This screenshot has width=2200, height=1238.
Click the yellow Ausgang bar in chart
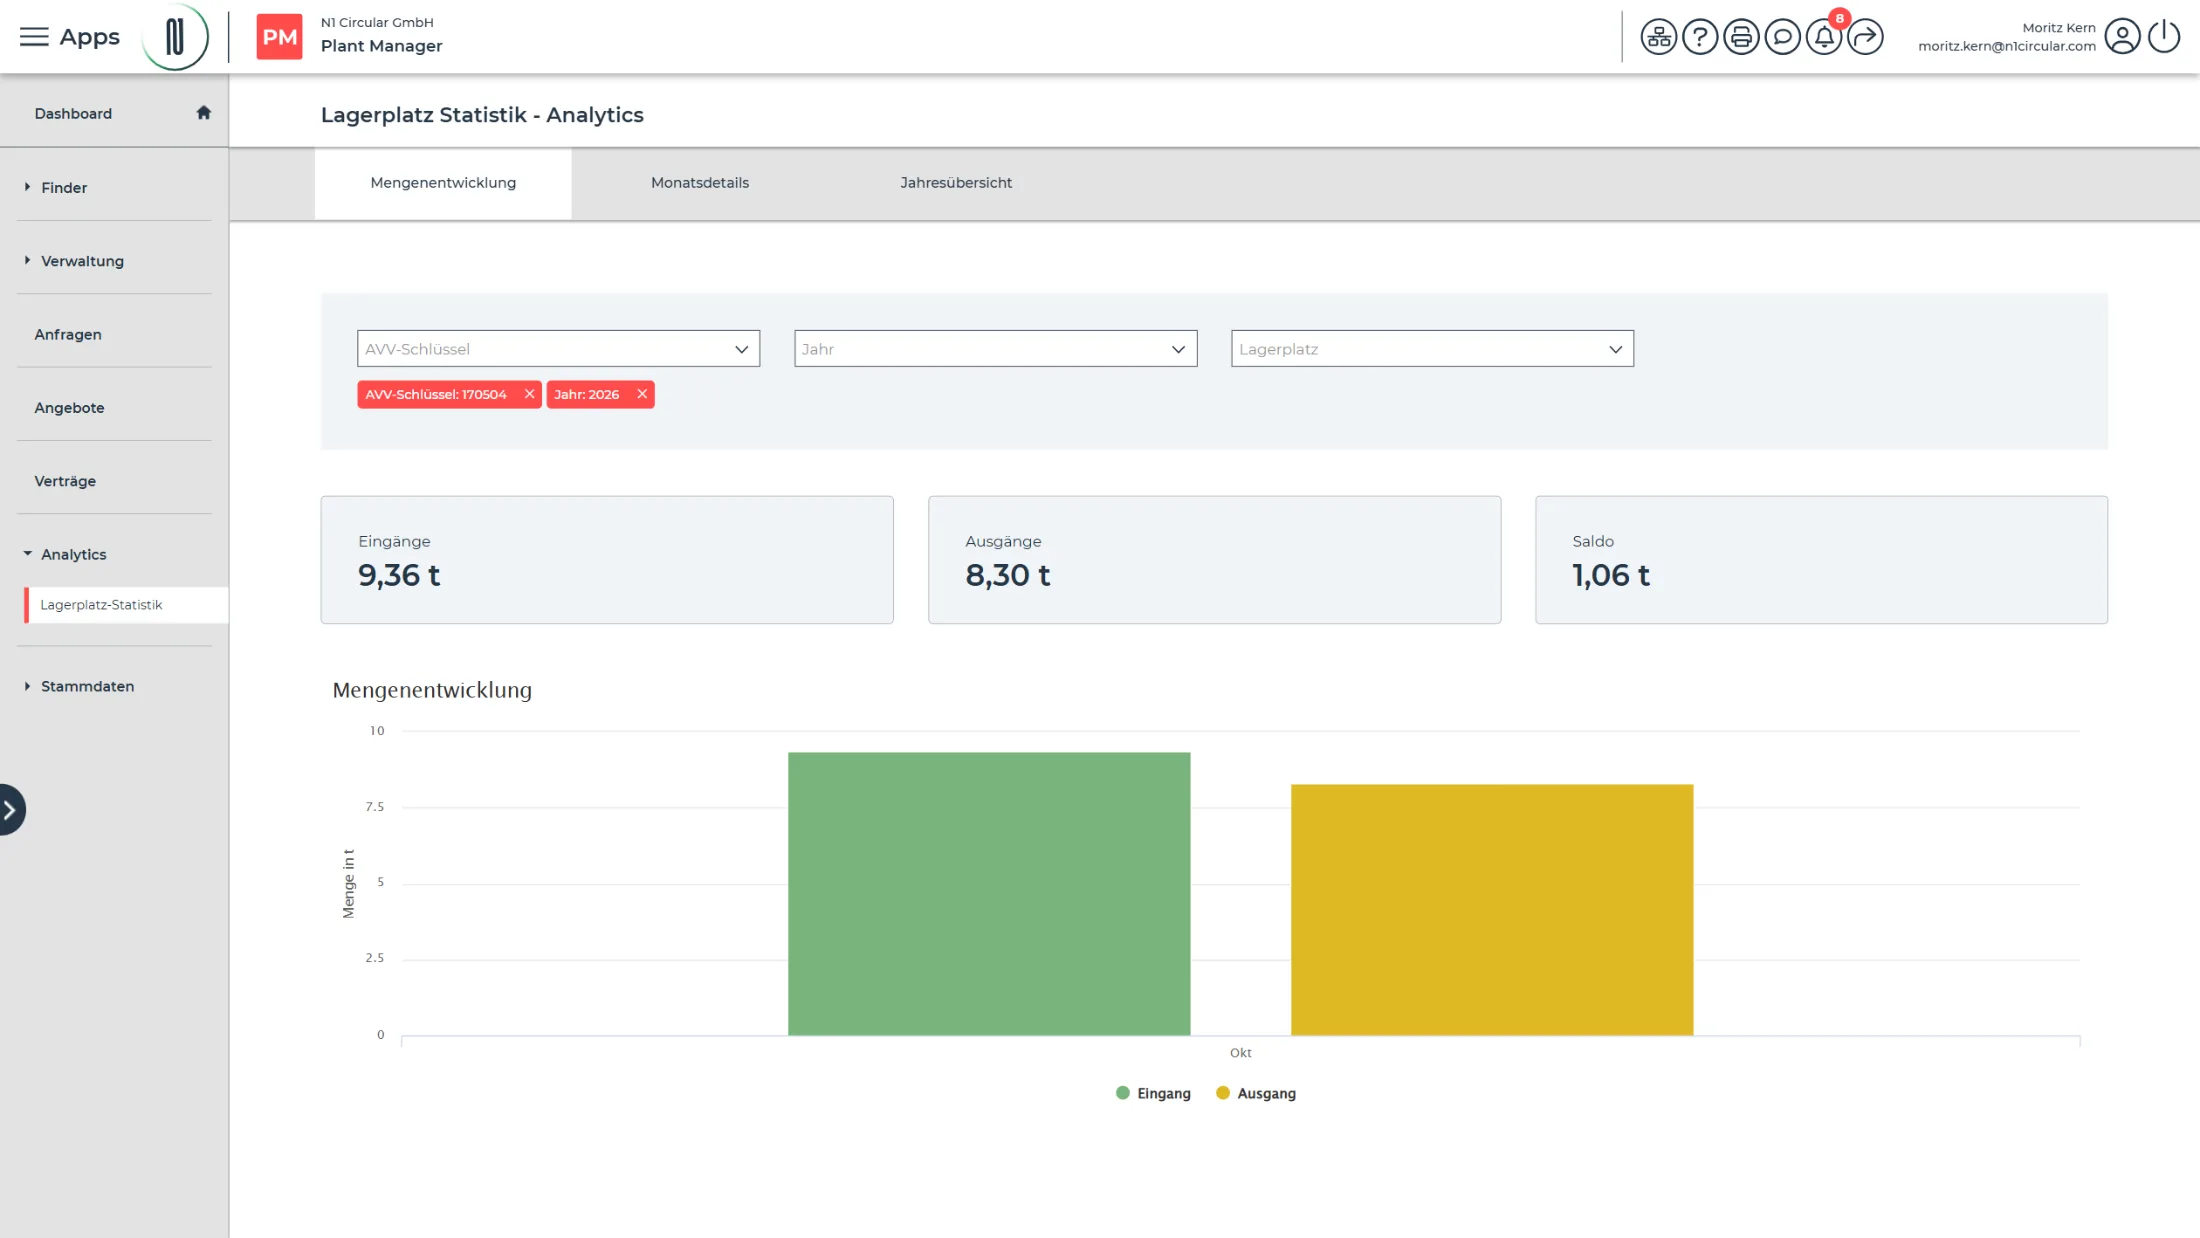click(x=1492, y=910)
